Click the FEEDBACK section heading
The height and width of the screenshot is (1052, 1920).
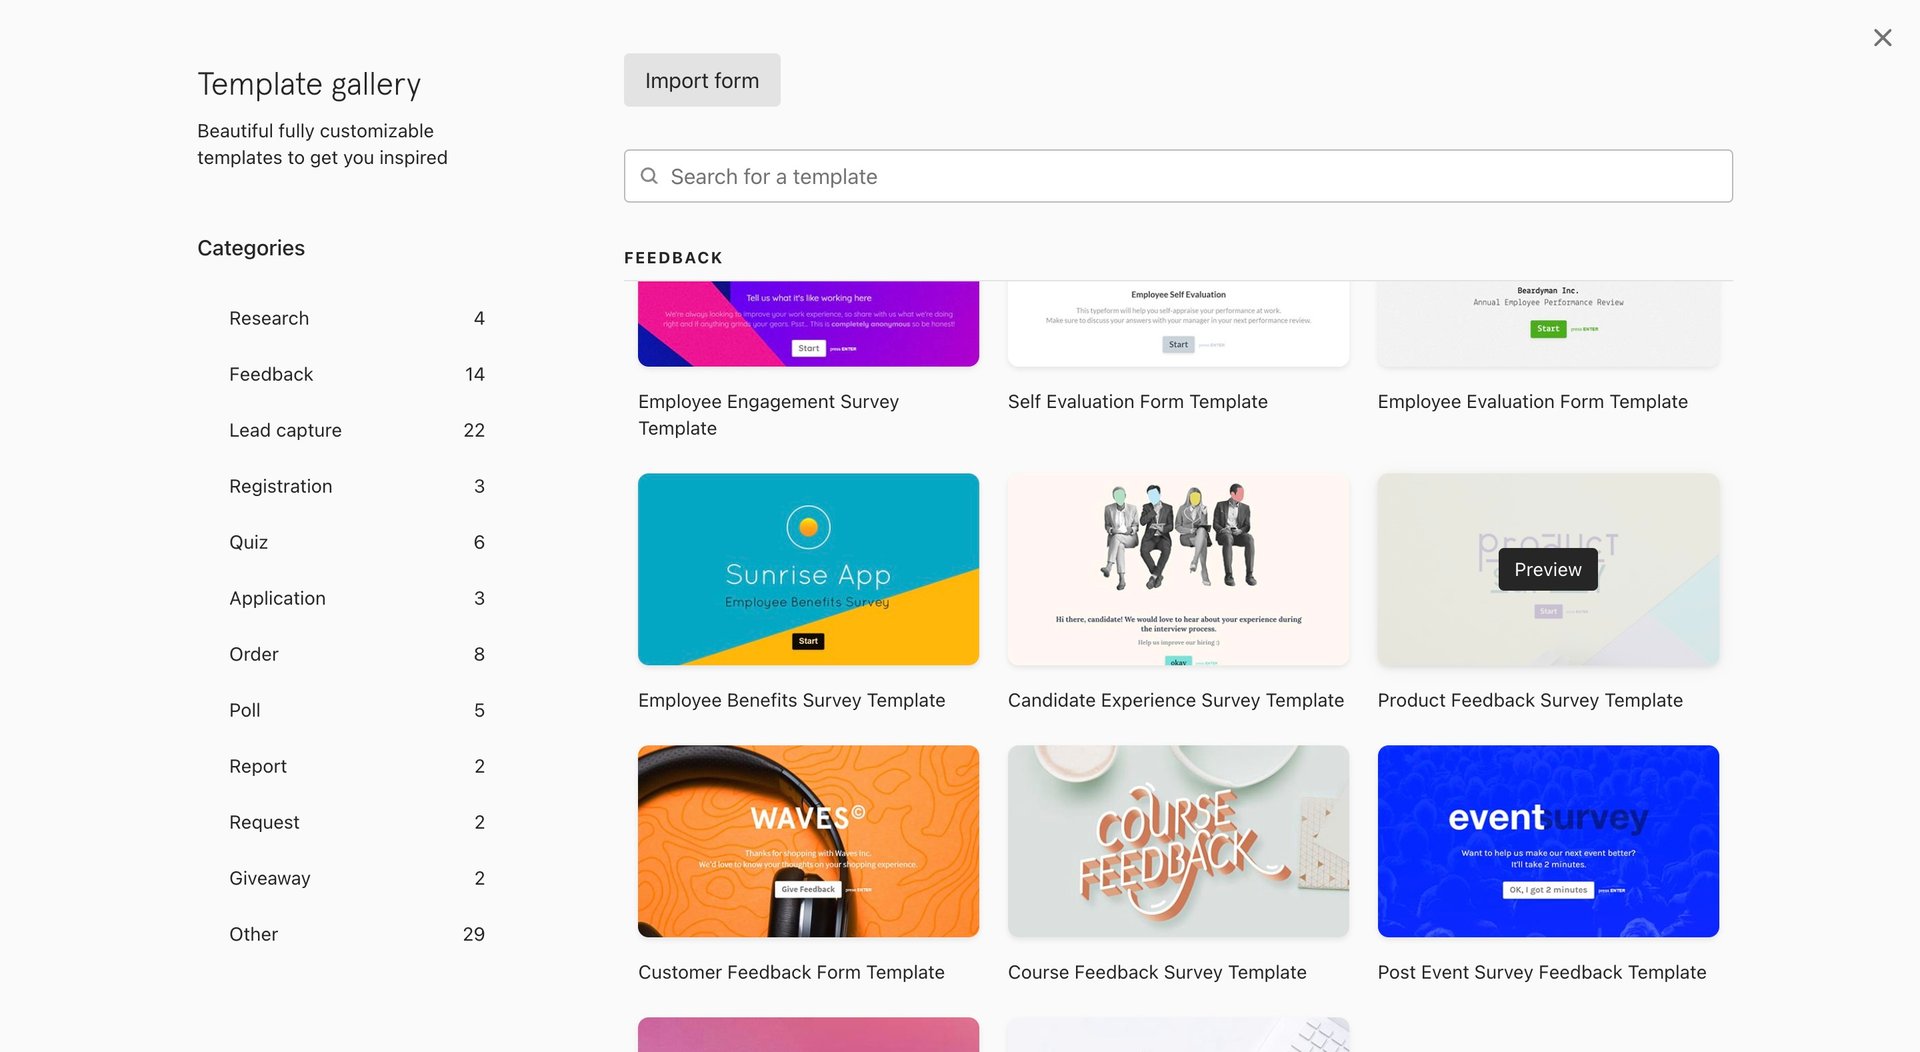(673, 258)
